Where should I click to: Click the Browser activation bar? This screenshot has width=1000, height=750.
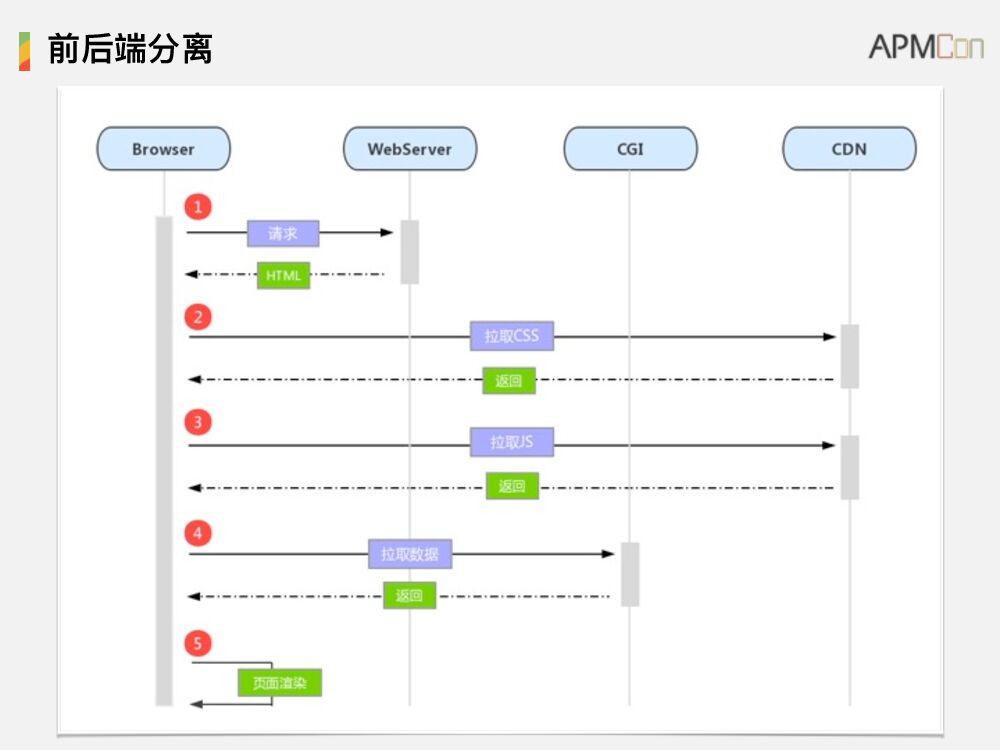coord(164,460)
